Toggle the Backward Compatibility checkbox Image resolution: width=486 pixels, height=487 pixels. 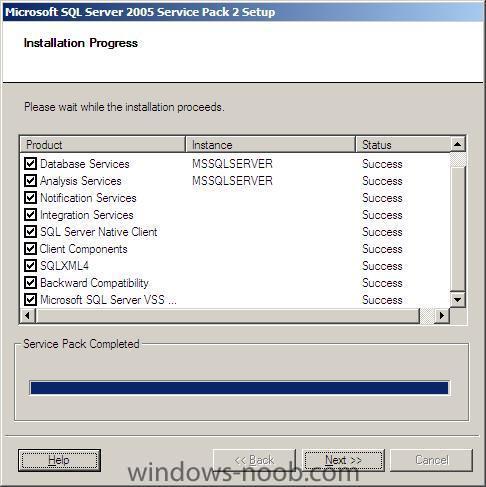click(x=30, y=283)
